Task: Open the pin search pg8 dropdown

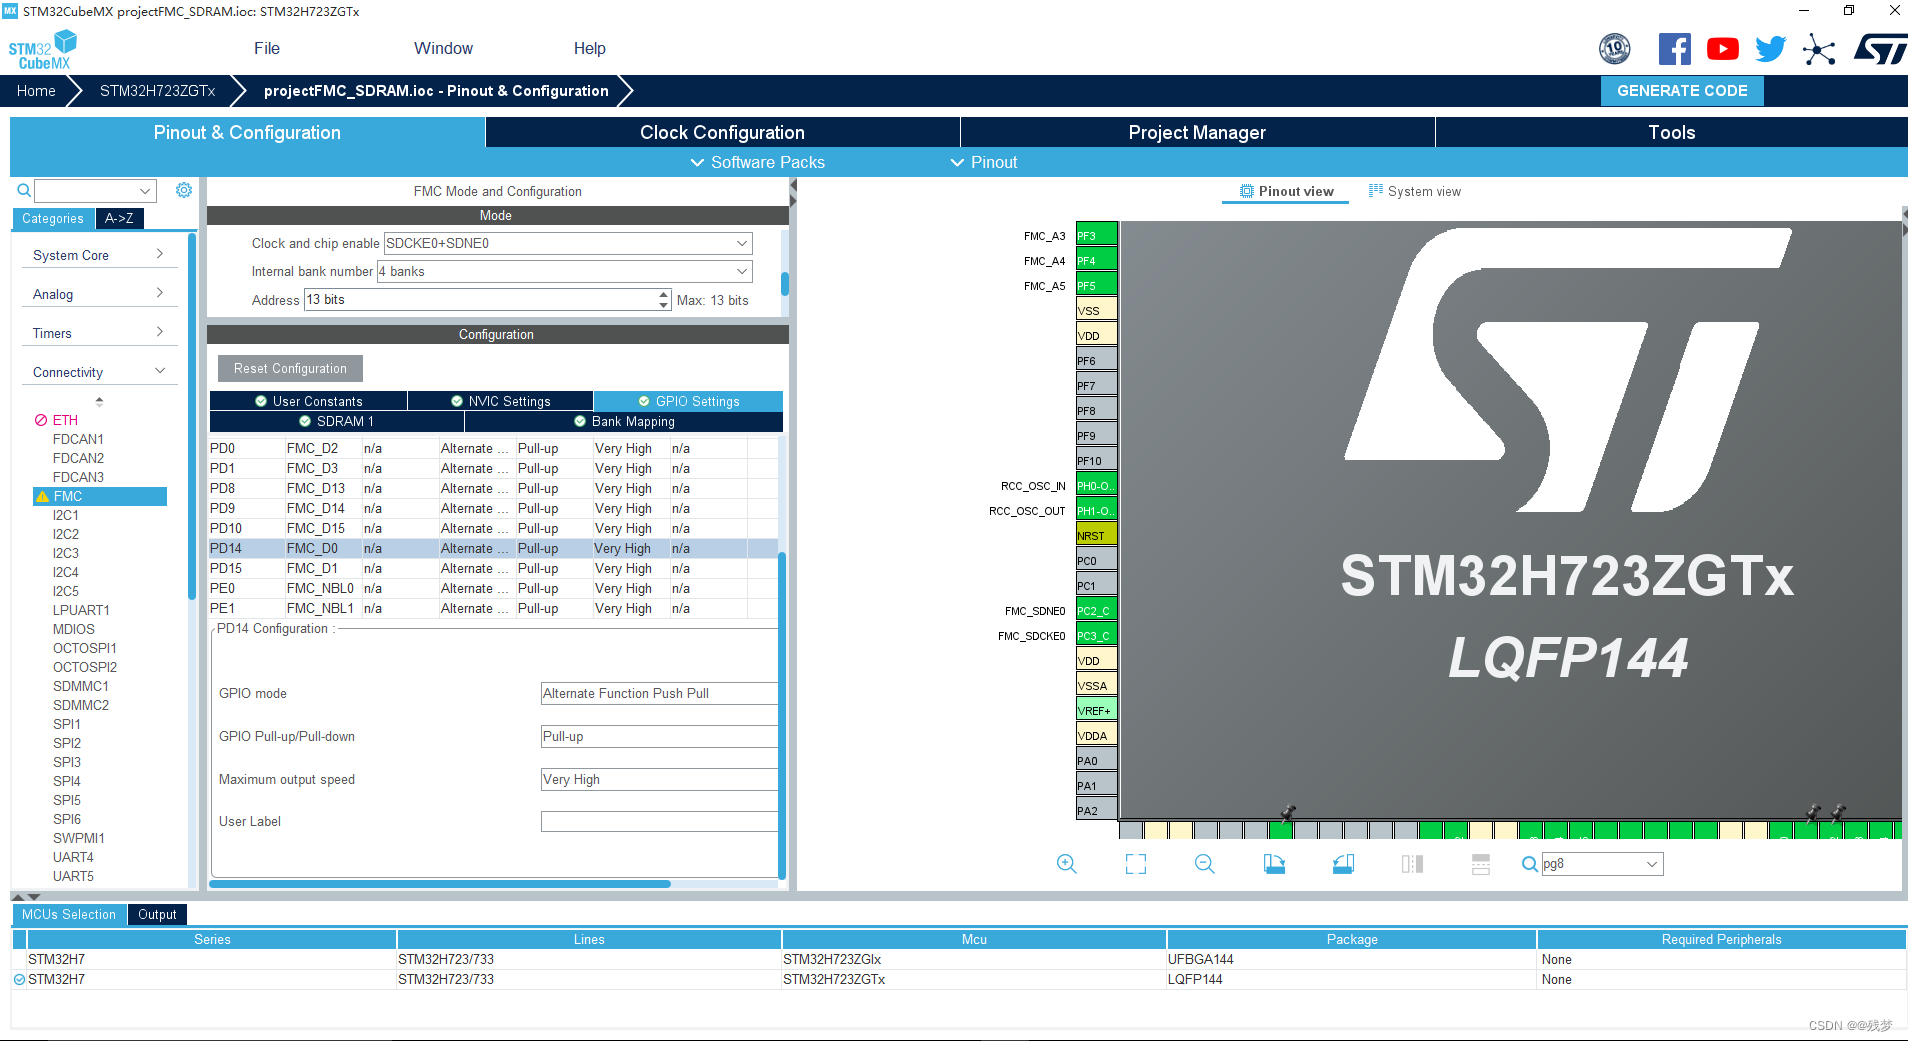Action: click(1652, 864)
